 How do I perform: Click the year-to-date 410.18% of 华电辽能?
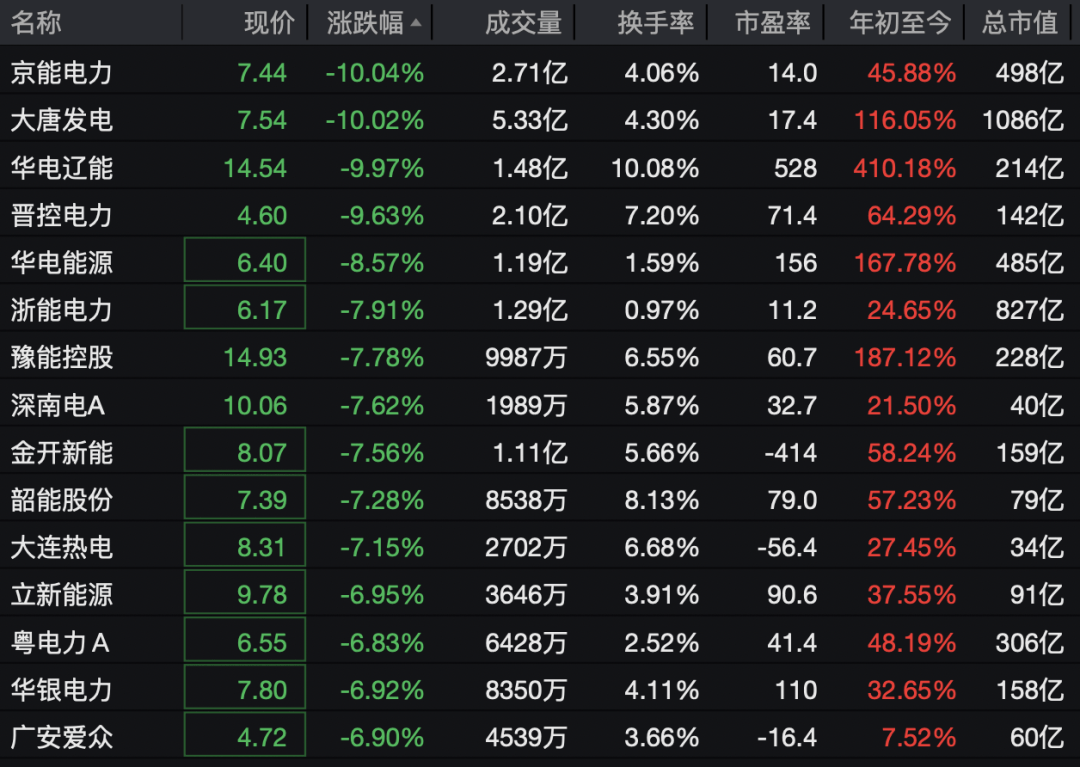click(x=905, y=168)
